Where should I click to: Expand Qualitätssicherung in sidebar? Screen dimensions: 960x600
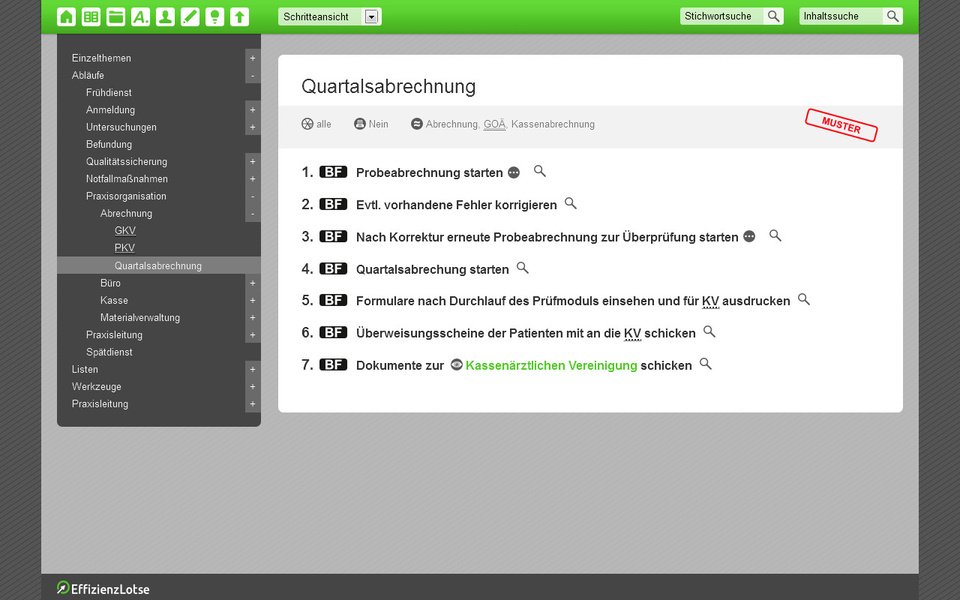tap(252, 162)
